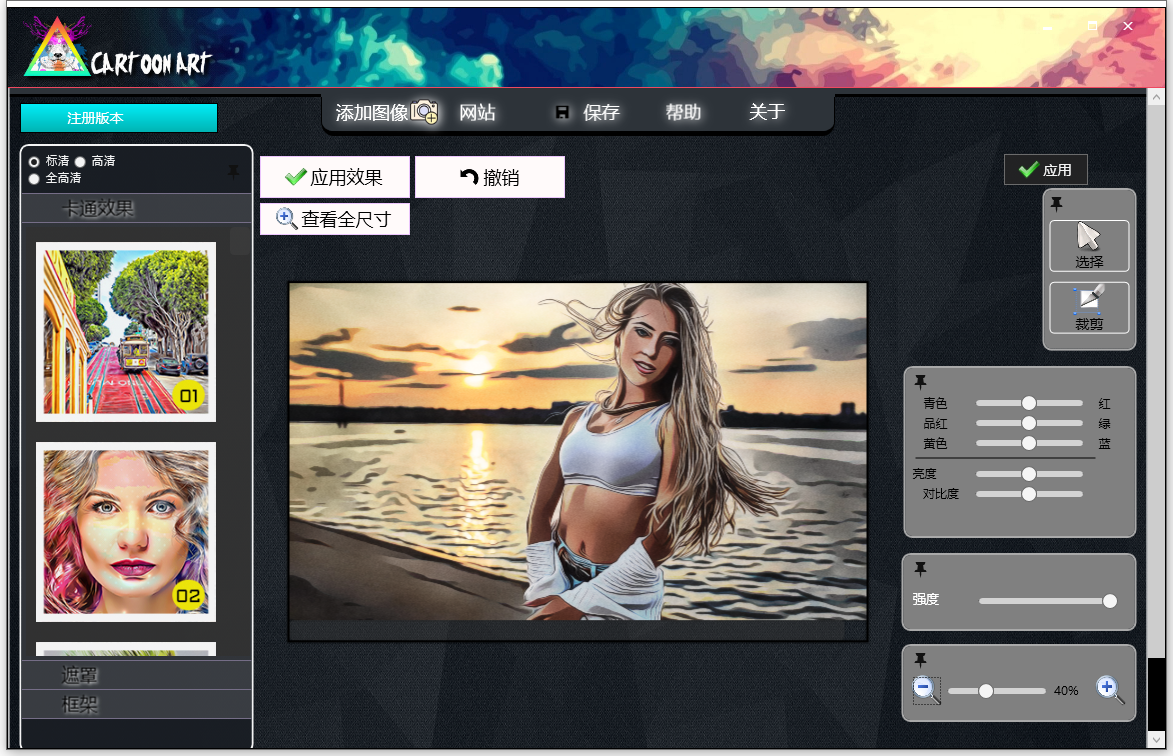Click the Cartoon Art logo
This screenshot has width=1173, height=756.
pyautogui.click(x=117, y=49)
